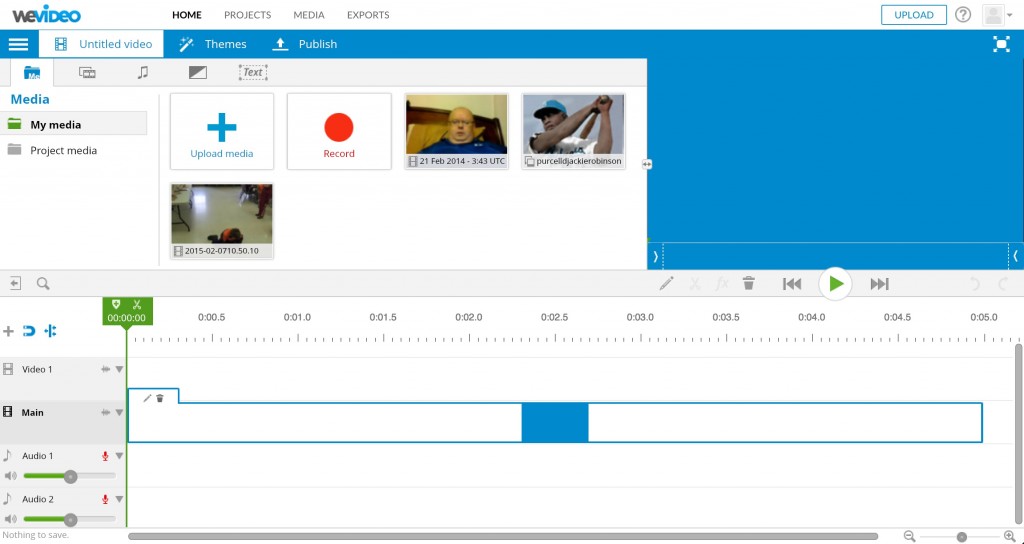The image size is (1024, 544).
Task: Add a new track with plus icon
Action: click(8, 331)
